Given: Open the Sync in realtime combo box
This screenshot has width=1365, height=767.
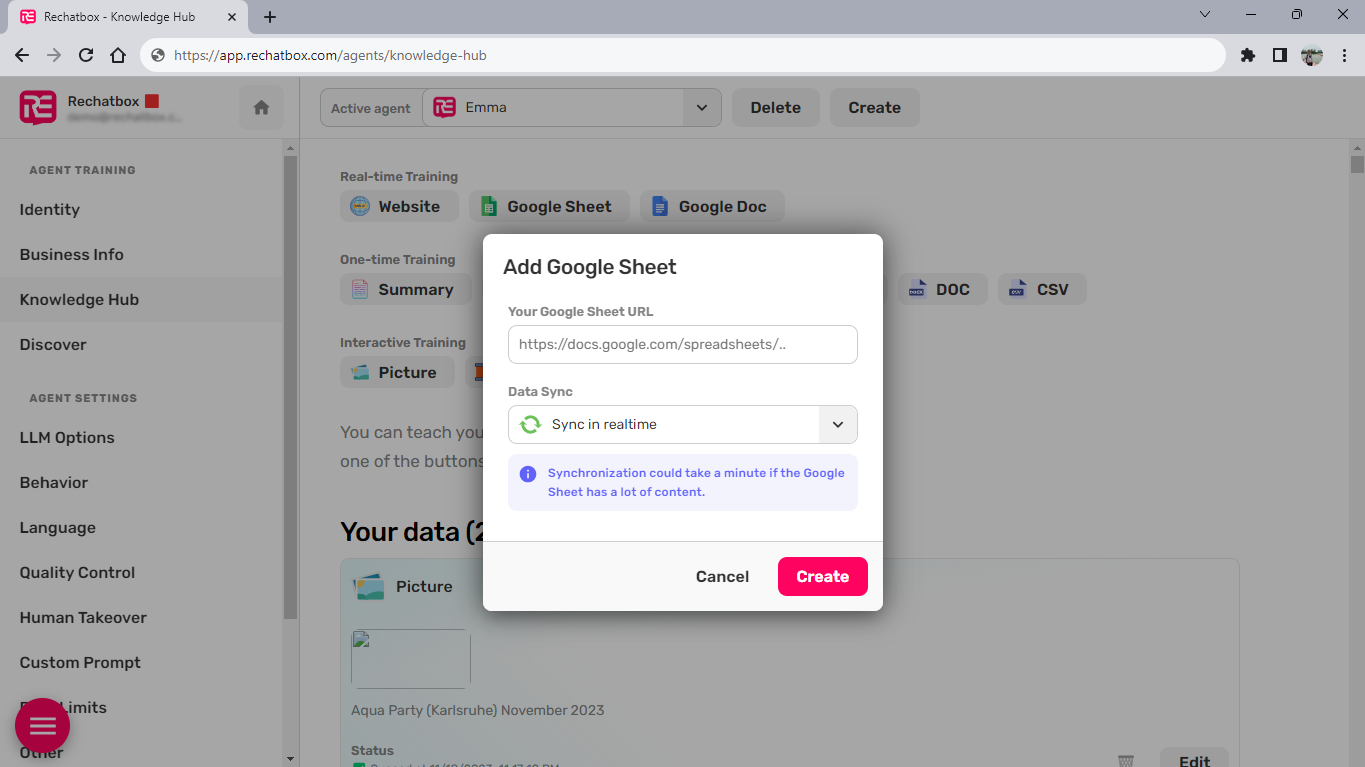Looking at the screenshot, I should [683, 424].
